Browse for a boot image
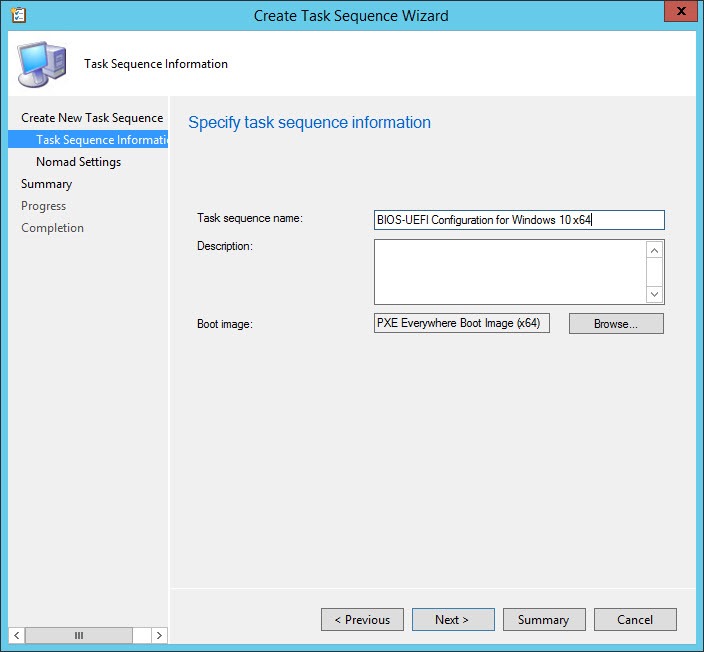Screen dimensions: 704x652 [x=615, y=324]
